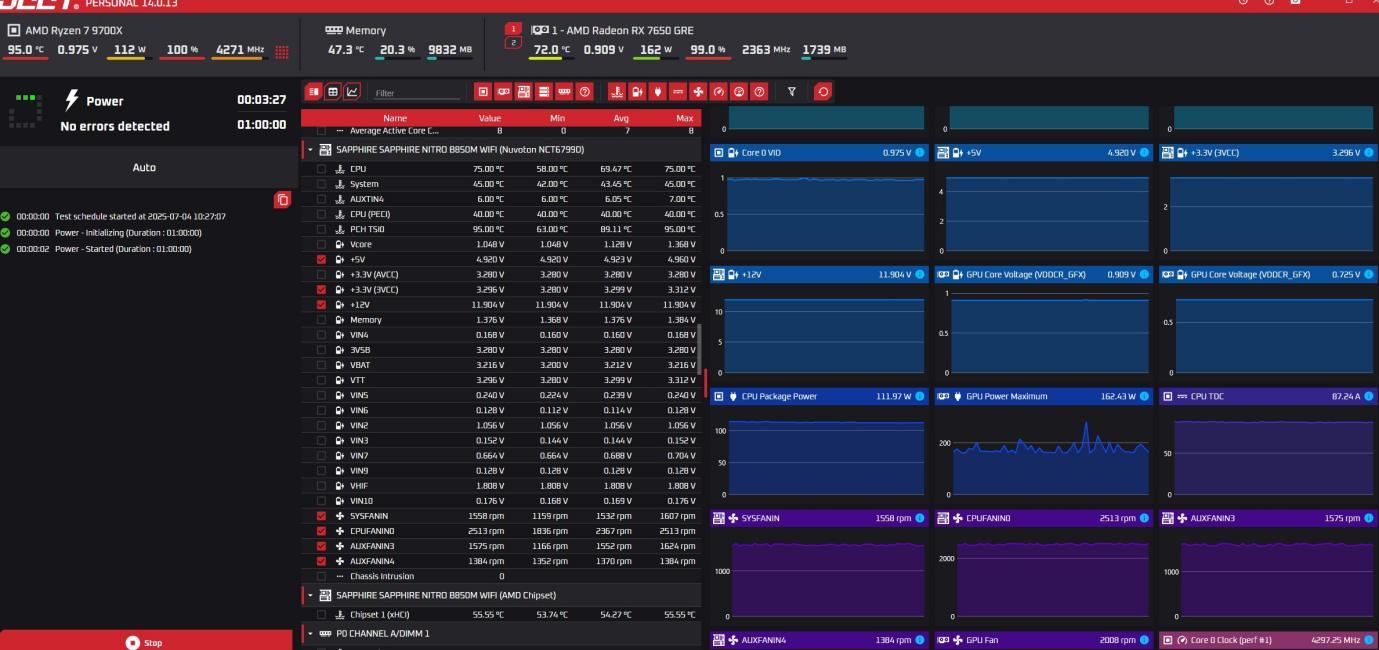Screen dimensions: 1379x650
Task: Copy the test log with clipboard icon
Action: pos(282,200)
